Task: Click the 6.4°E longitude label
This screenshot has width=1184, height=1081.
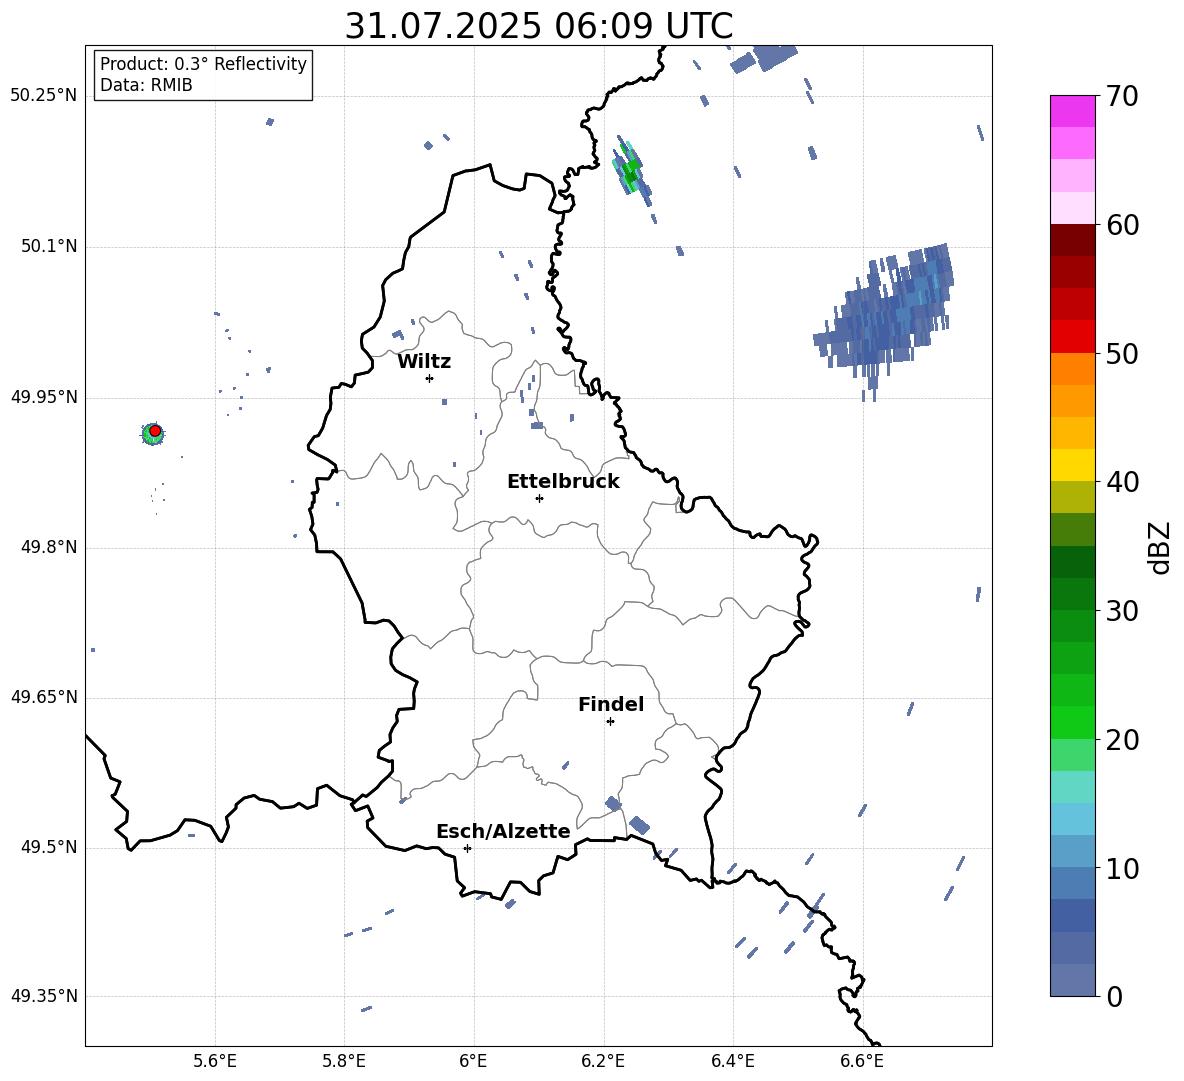Action: coord(732,1062)
